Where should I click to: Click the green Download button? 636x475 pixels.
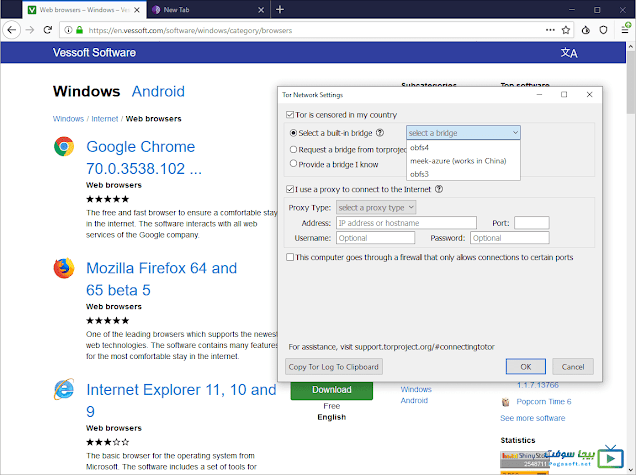click(331, 390)
